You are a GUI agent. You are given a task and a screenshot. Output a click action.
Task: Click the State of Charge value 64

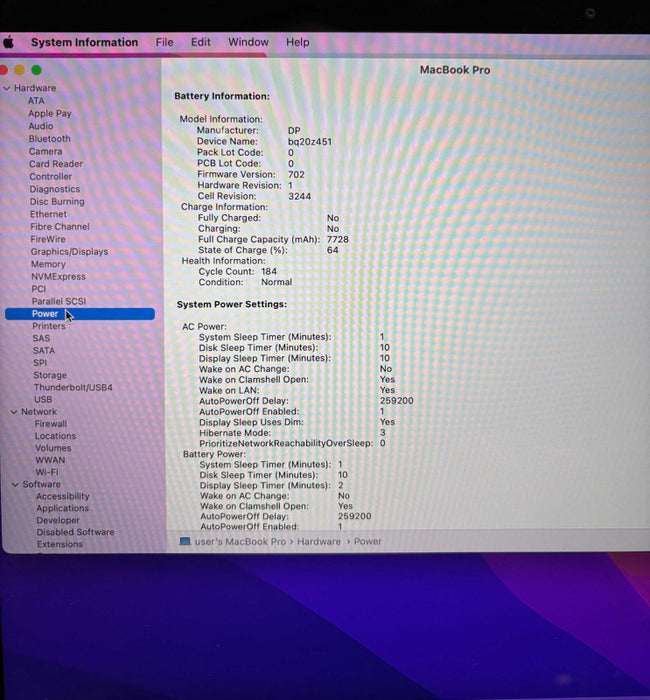pyautogui.click(x=333, y=250)
